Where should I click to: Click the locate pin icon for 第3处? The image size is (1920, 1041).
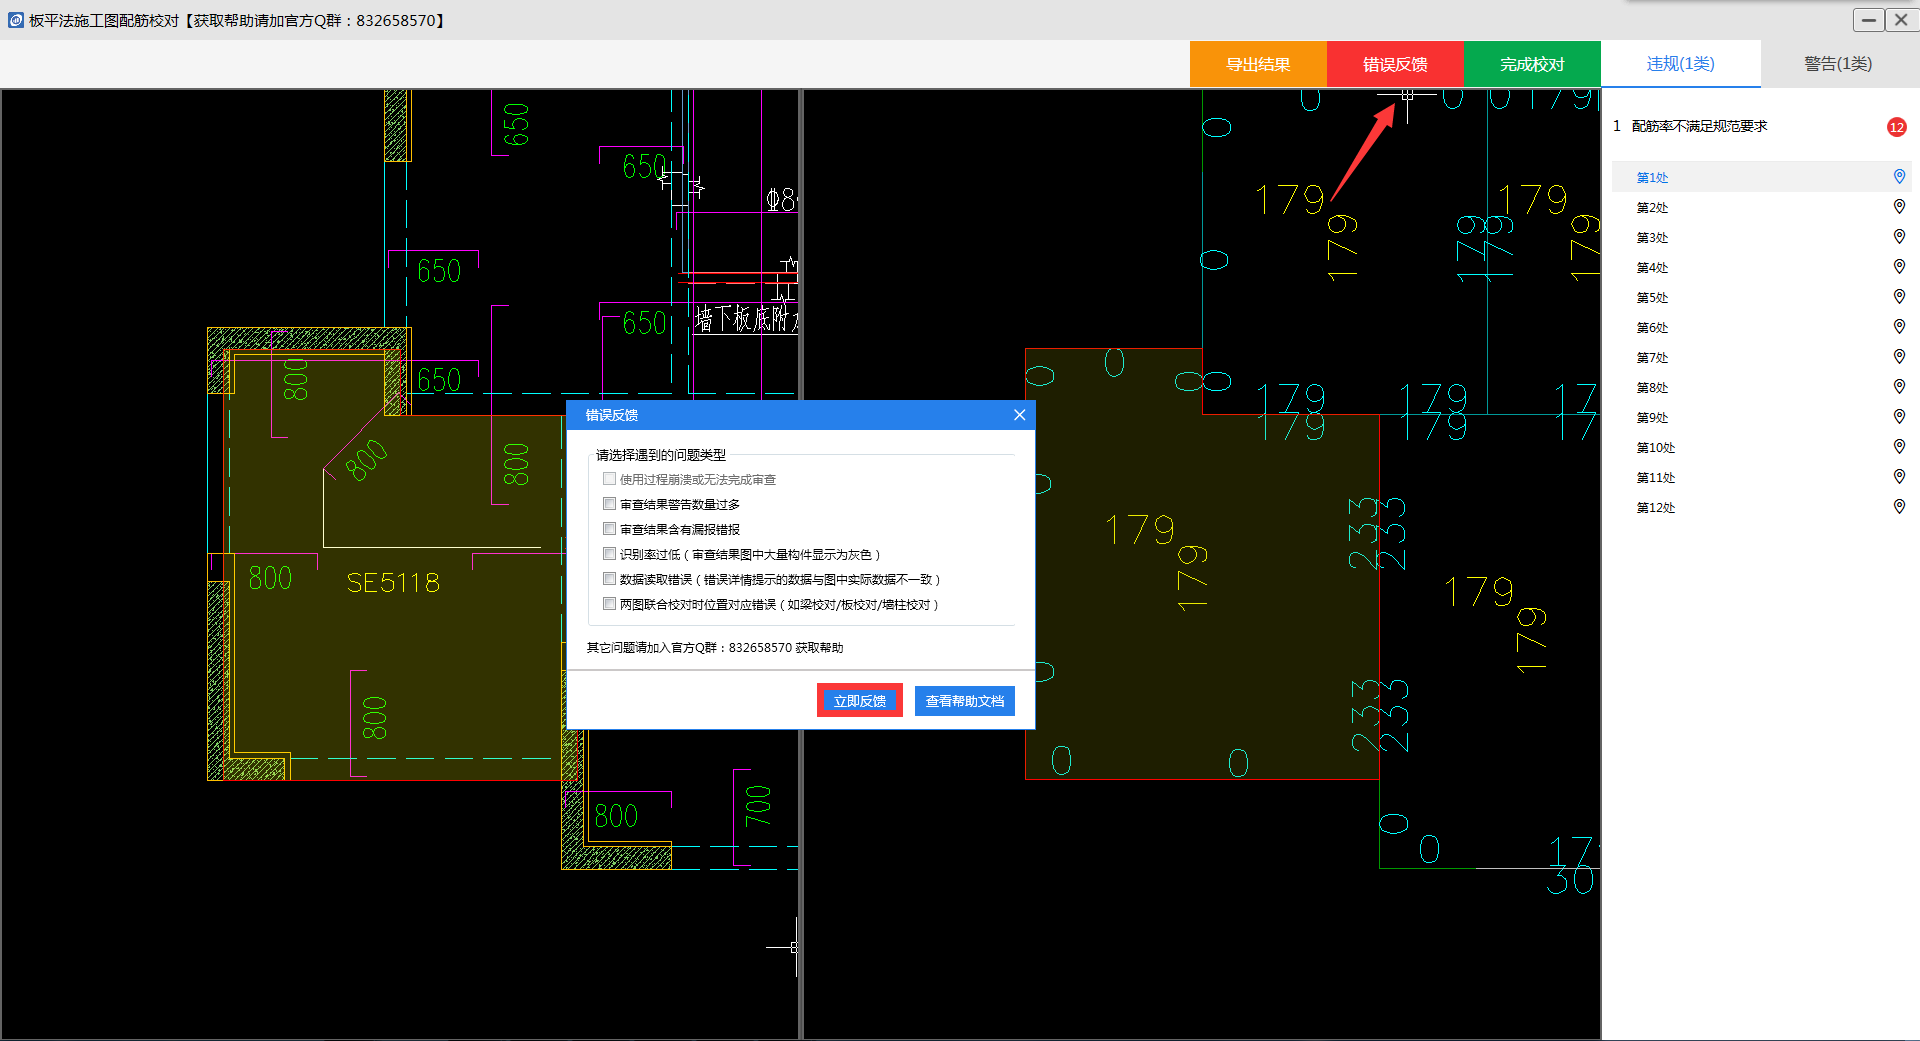[1899, 237]
